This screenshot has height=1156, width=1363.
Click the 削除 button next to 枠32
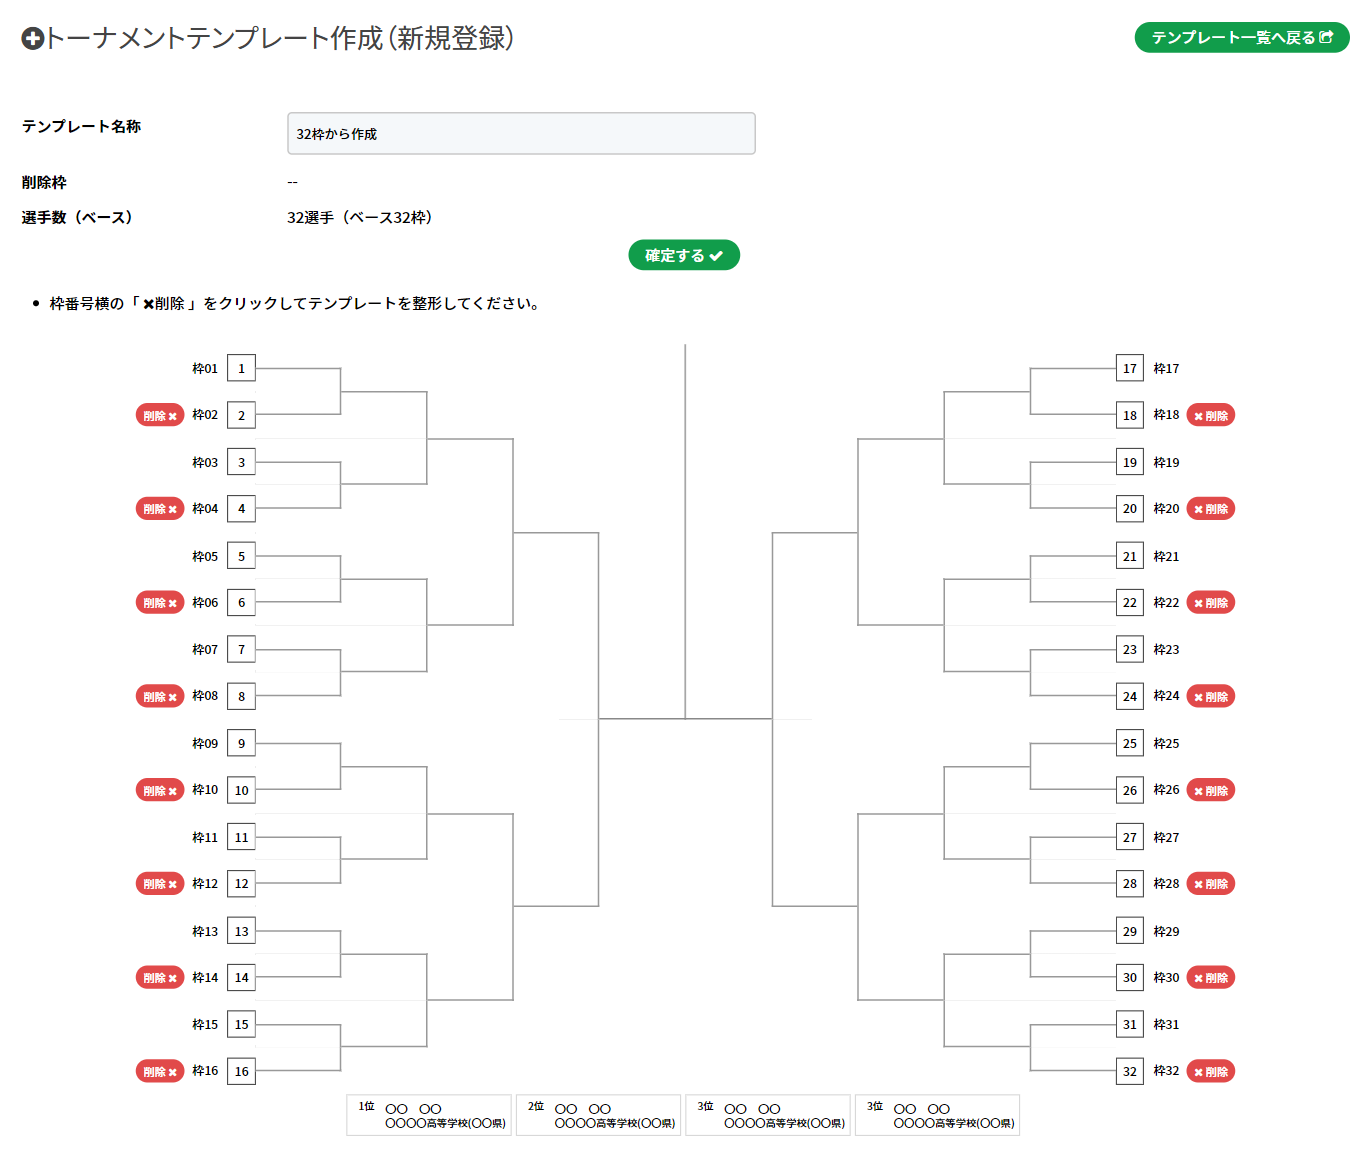point(1210,1071)
